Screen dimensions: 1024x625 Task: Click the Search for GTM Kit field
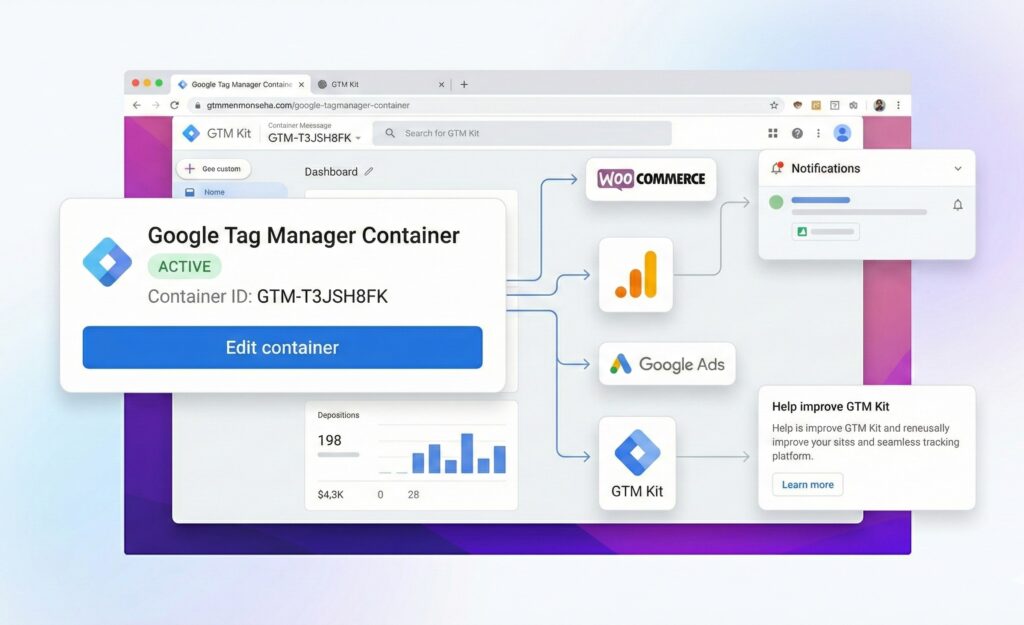coord(520,132)
